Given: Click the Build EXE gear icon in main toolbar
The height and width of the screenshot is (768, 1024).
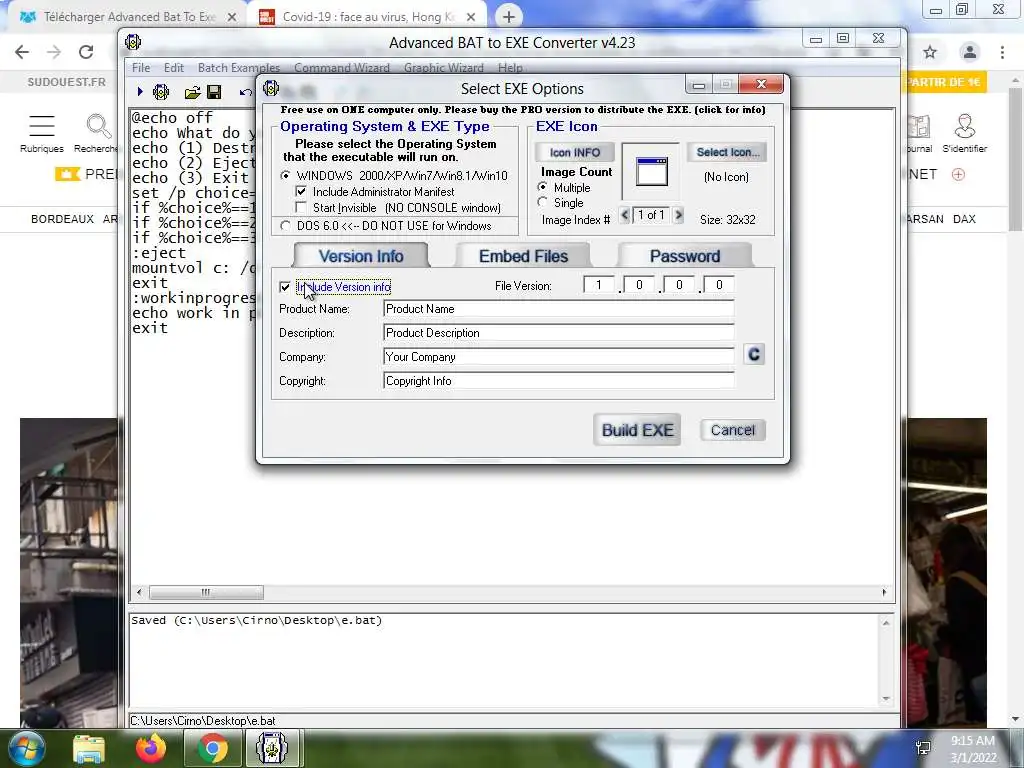Looking at the screenshot, I should (x=161, y=92).
